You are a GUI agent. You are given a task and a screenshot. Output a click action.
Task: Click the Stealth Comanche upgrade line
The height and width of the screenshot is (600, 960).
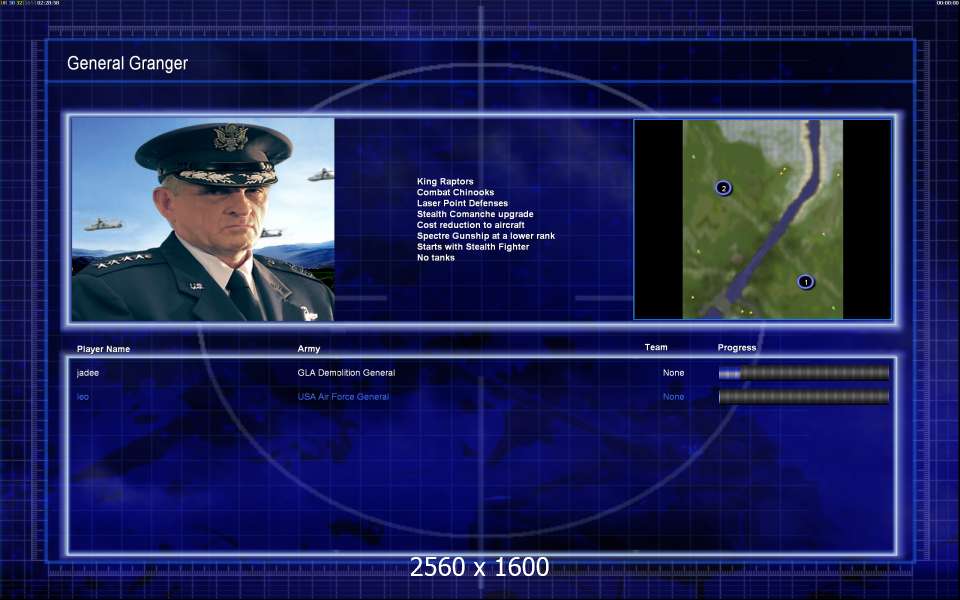(x=475, y=214)
